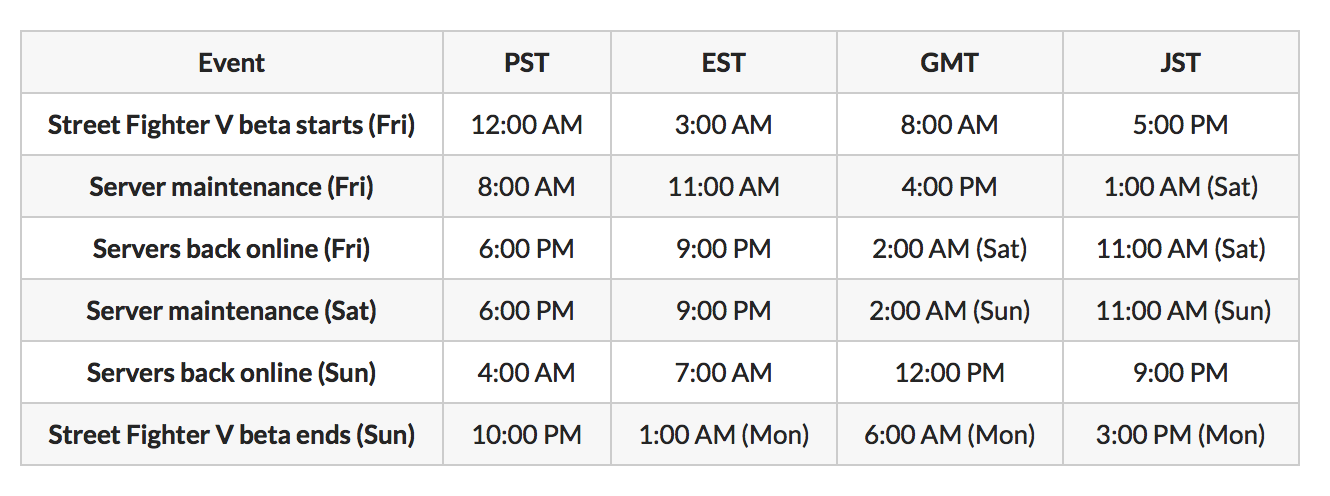Click the 1:00 AM (Mon) EST cell

[723, 435]
